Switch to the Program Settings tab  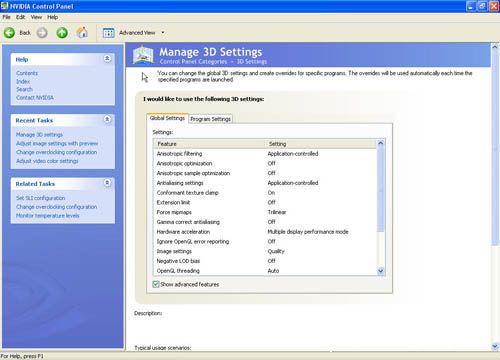pyautogui.click(x=210, y=119)
